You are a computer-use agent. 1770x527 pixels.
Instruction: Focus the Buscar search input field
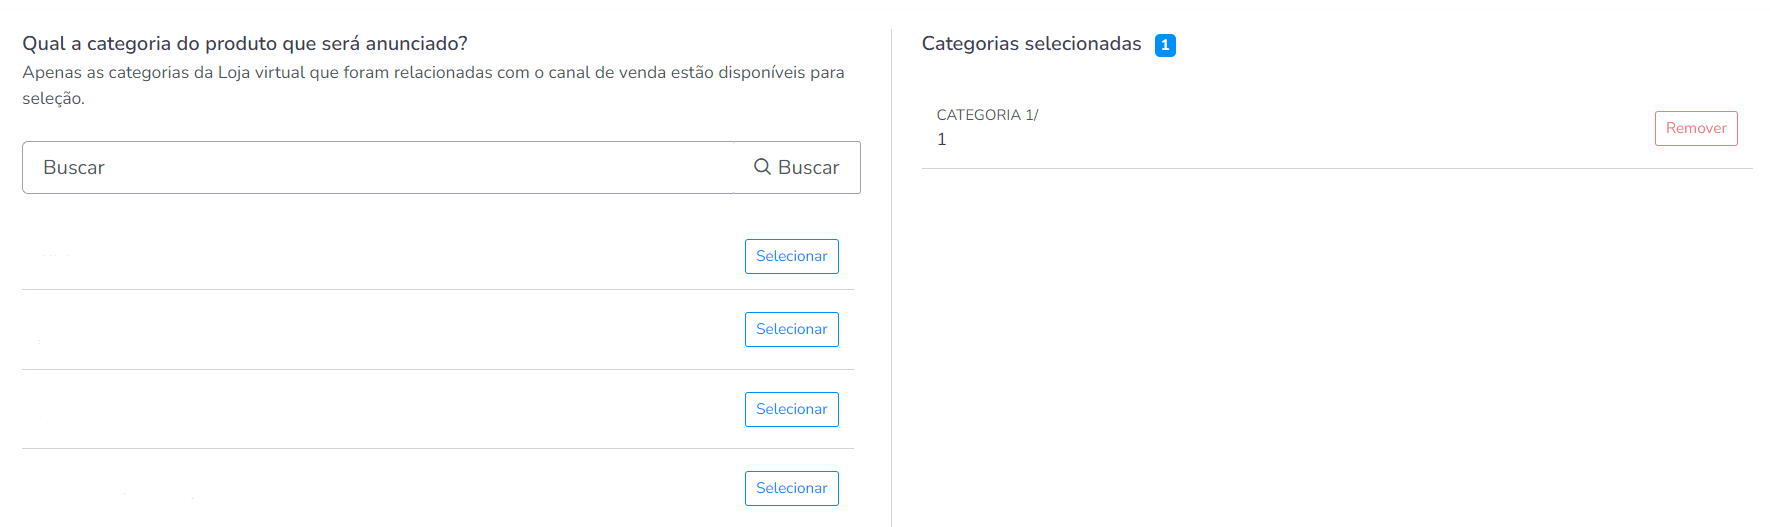(378, 167)
